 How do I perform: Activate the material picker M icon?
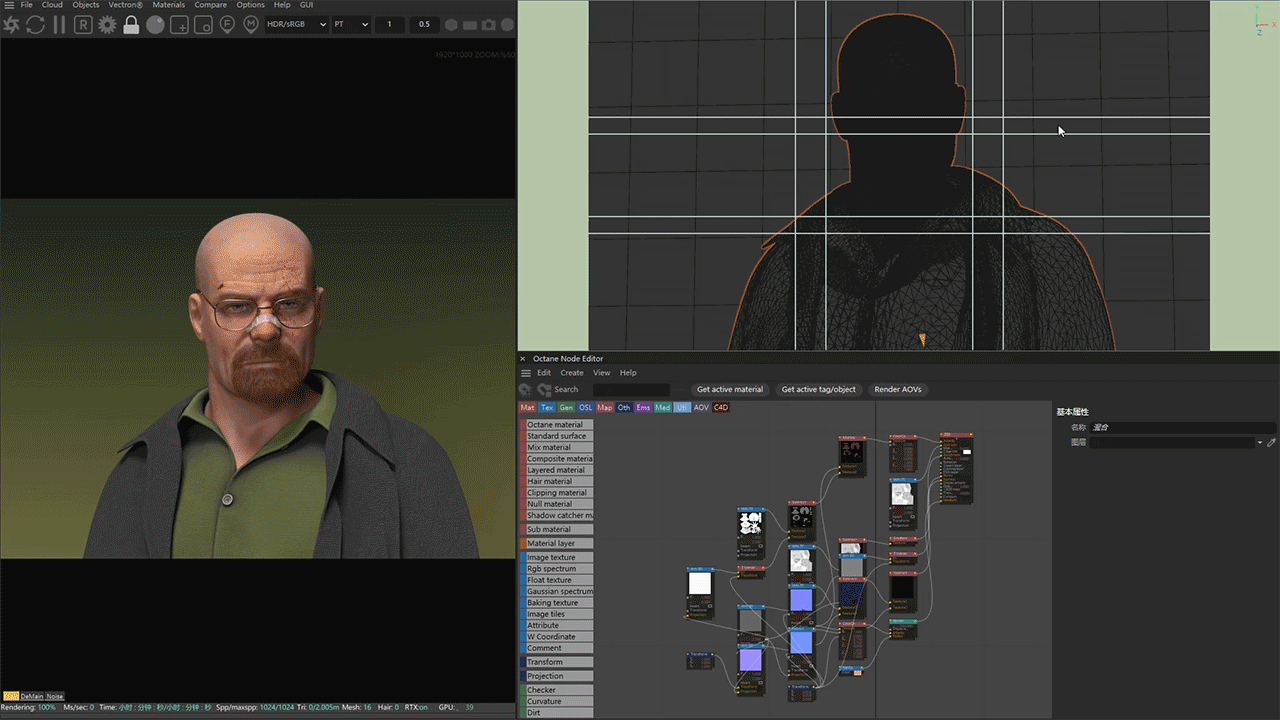[x=251, y=24]
